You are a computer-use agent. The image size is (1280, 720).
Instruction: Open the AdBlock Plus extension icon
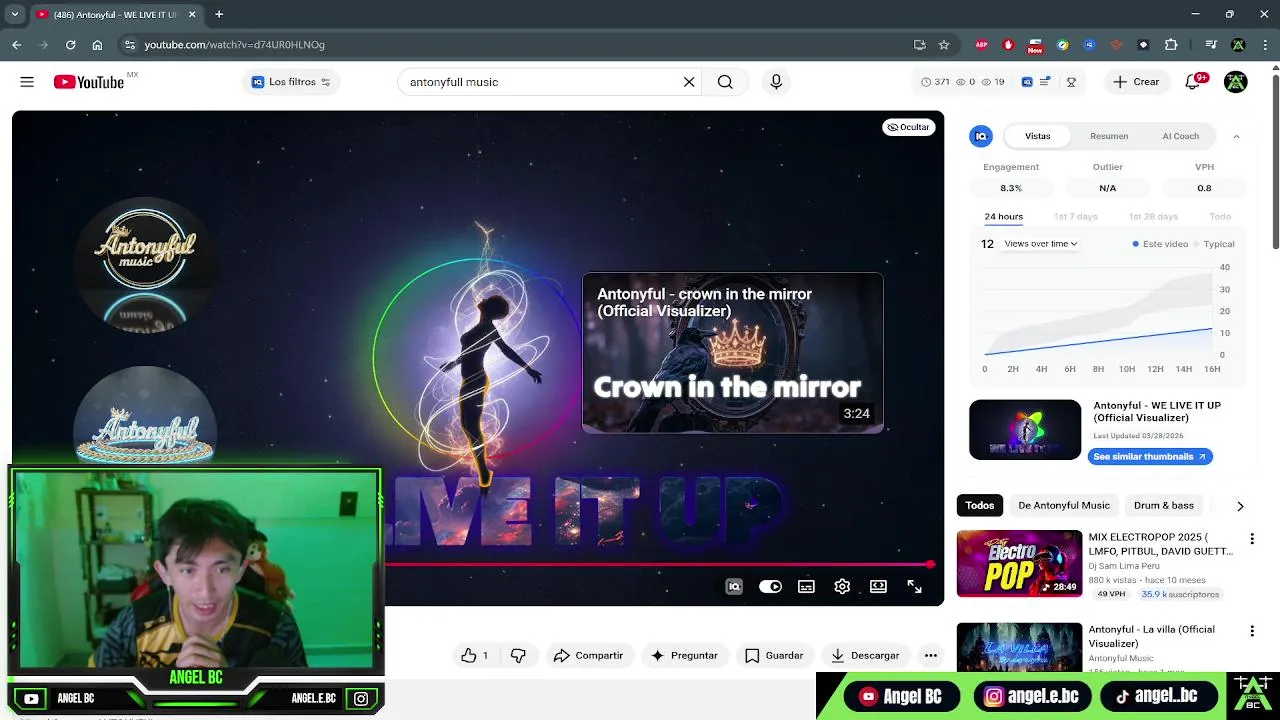pos(981,44)
